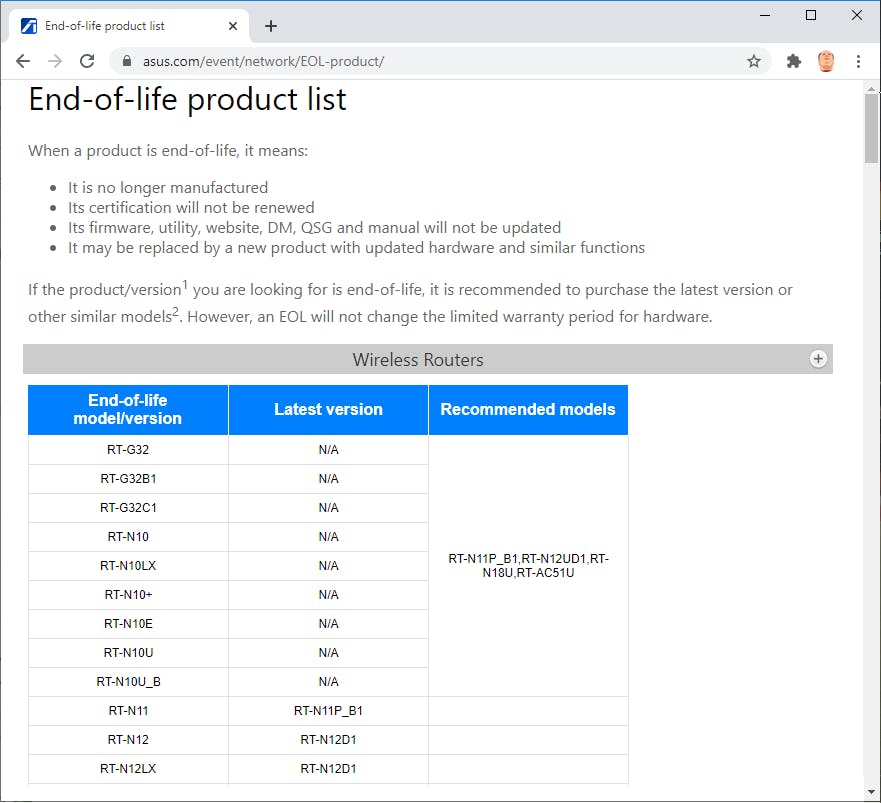Expand the Wireless Routers plus icon

tap(818, 359)
